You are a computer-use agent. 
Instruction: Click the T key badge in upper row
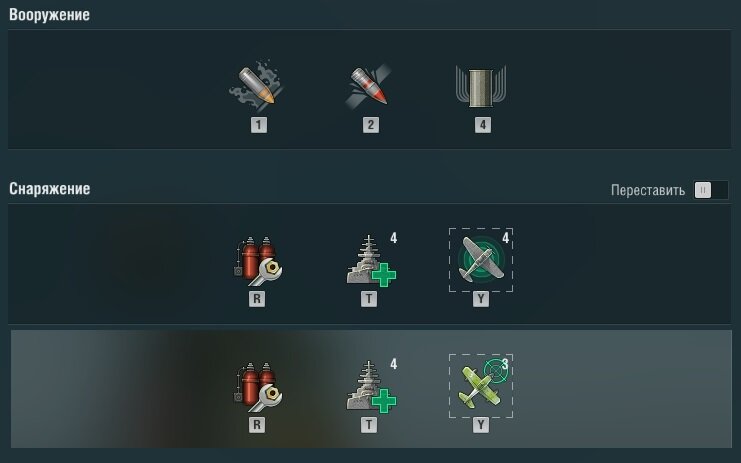[x=369, y=299]
